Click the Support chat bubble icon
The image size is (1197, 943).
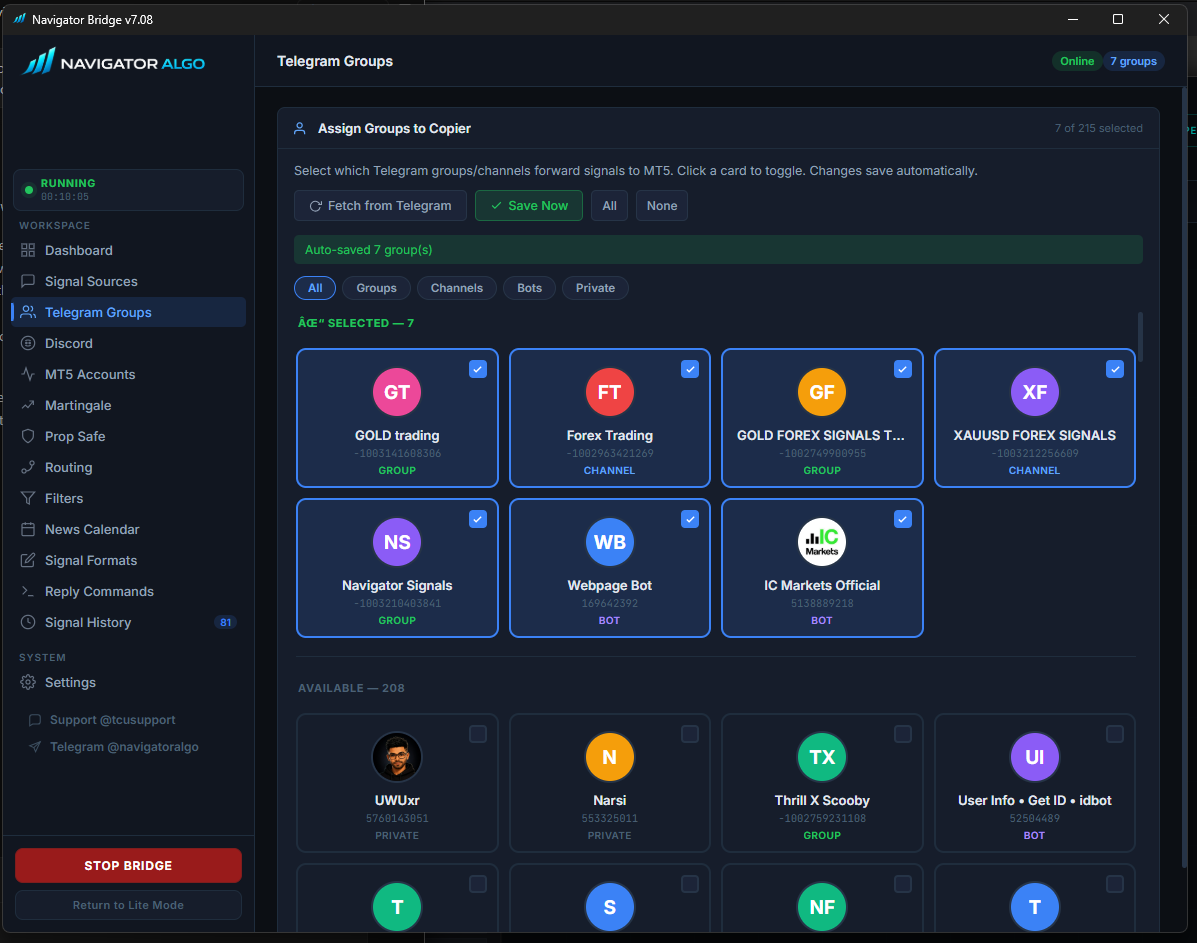(x=34, y=720)
